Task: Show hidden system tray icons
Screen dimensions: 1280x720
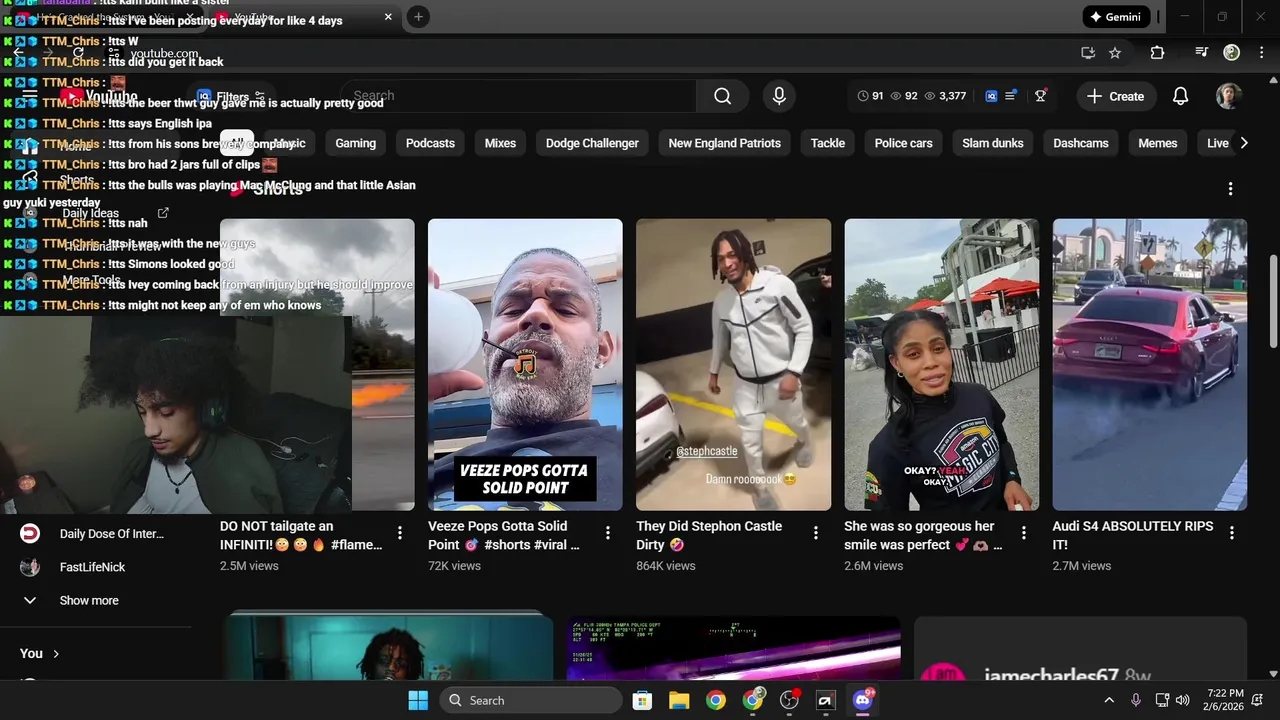Action: [1108, 700]
